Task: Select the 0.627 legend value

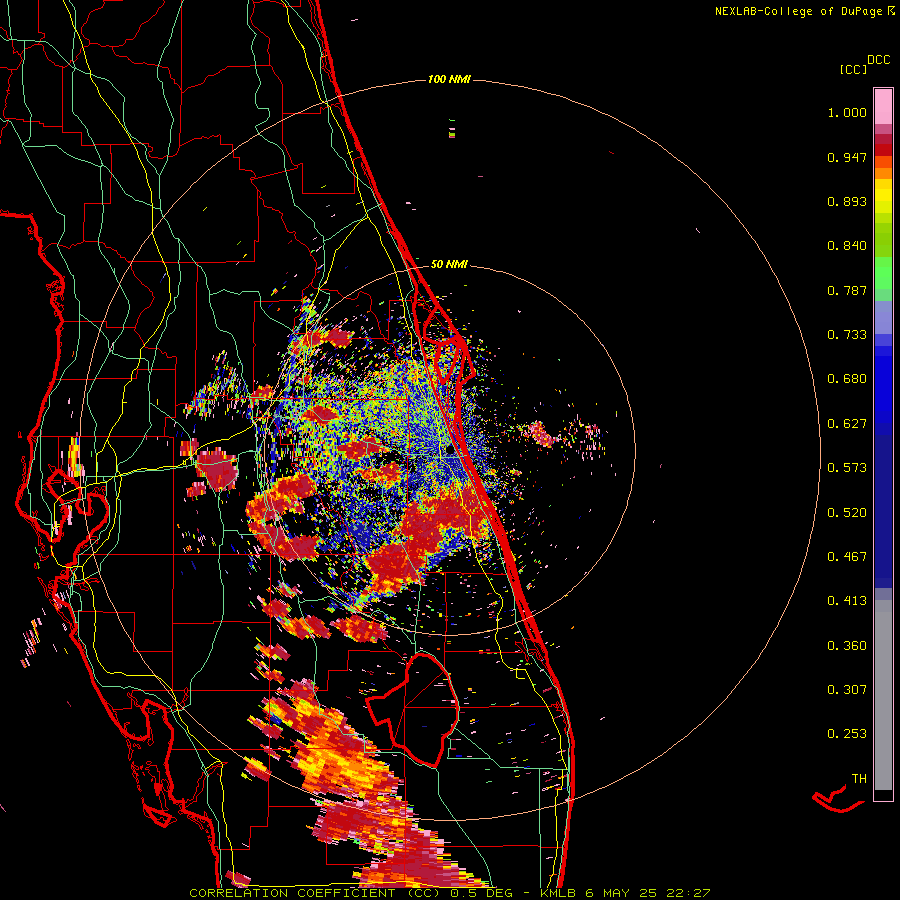Action: point(847,424)
